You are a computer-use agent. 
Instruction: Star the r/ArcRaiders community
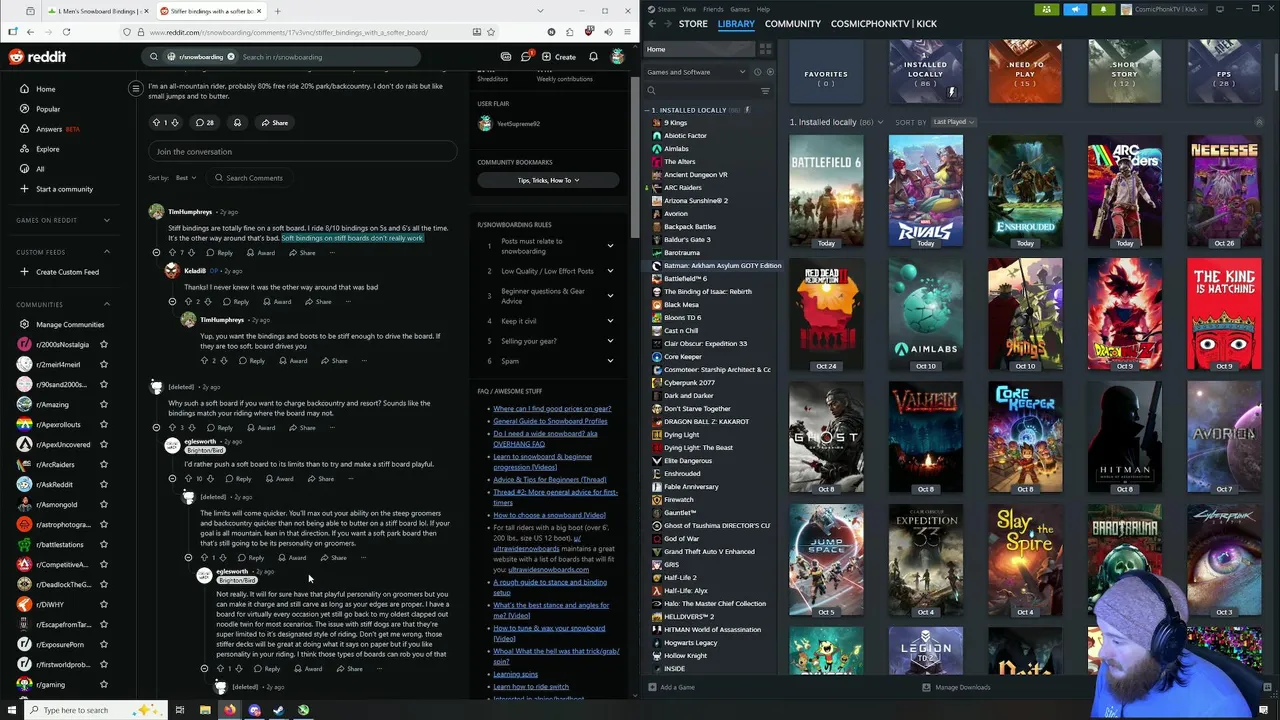pos(103,464)
